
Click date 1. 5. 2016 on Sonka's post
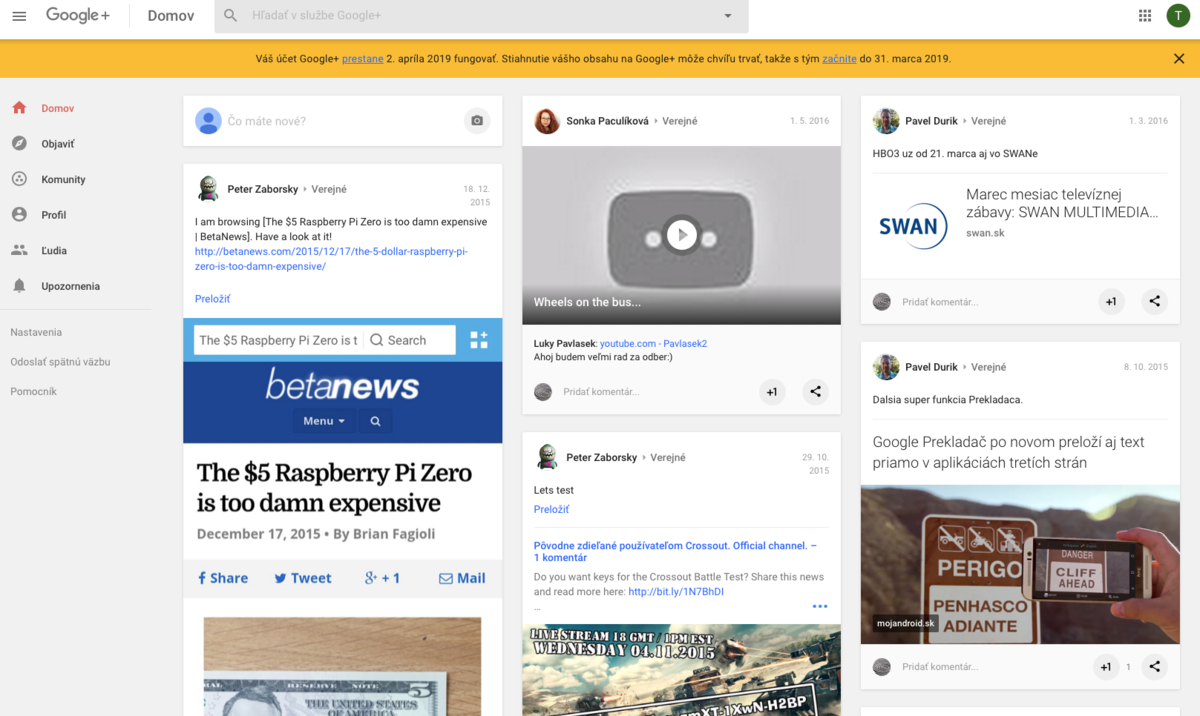point(810,121)
